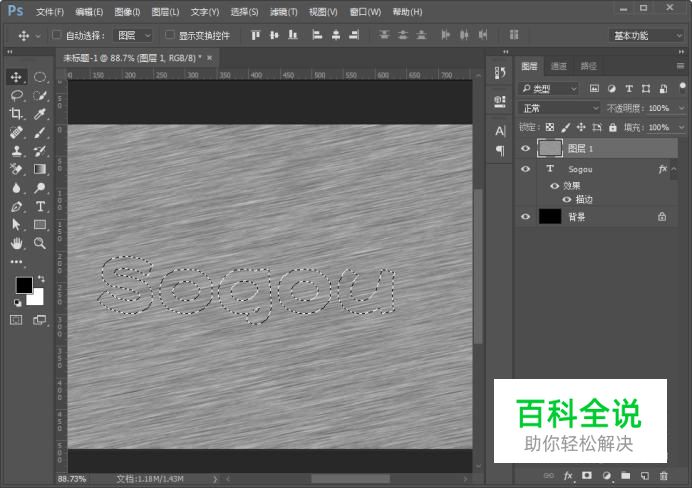
Task: Select the Blur tool
Action: click(16, 188)
